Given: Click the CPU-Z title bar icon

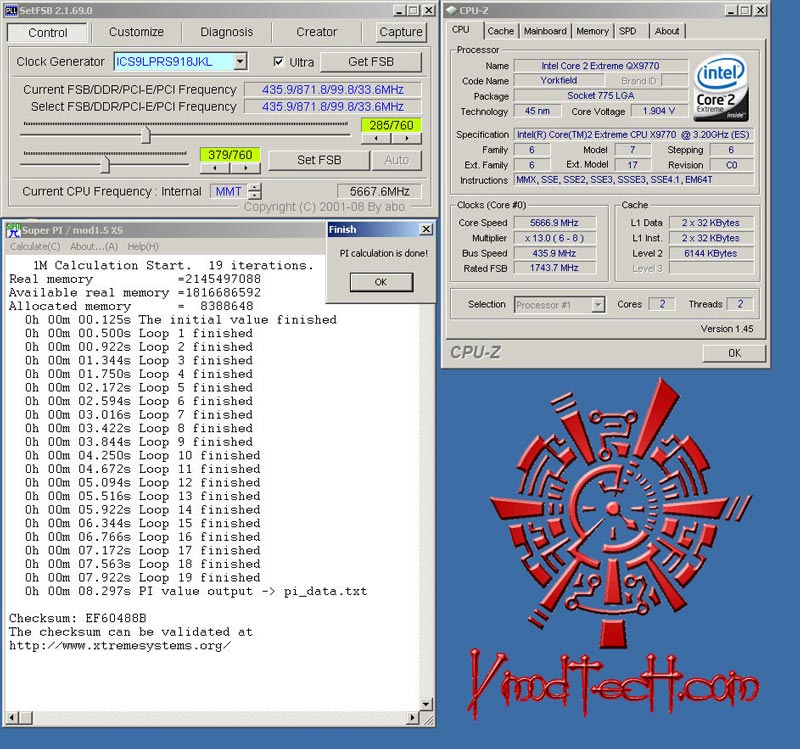Looking at the screenshot, I should pos(451,10).
